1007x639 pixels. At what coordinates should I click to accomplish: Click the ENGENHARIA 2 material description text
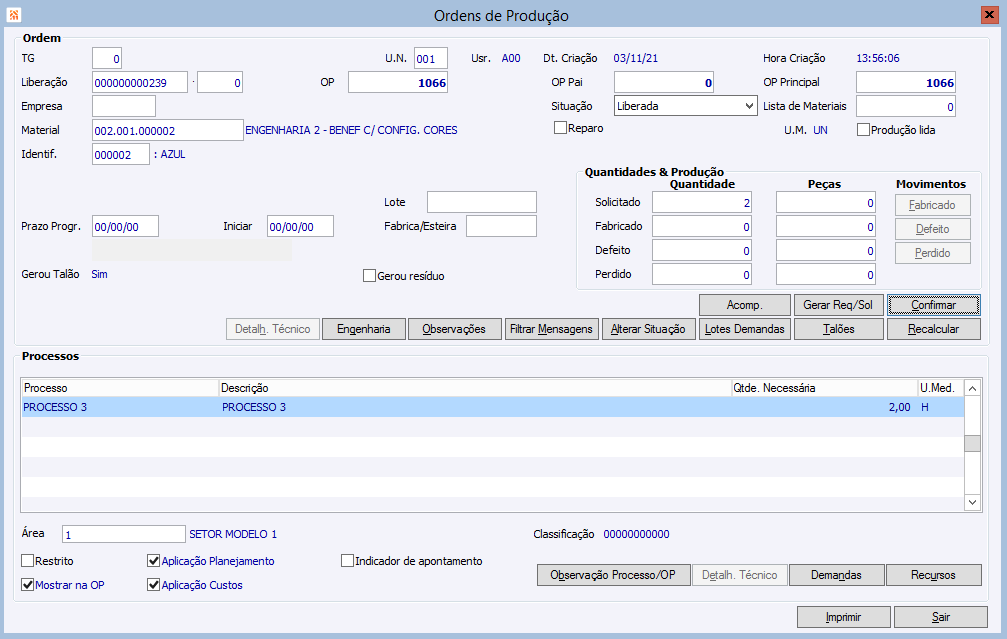point(351,130)
